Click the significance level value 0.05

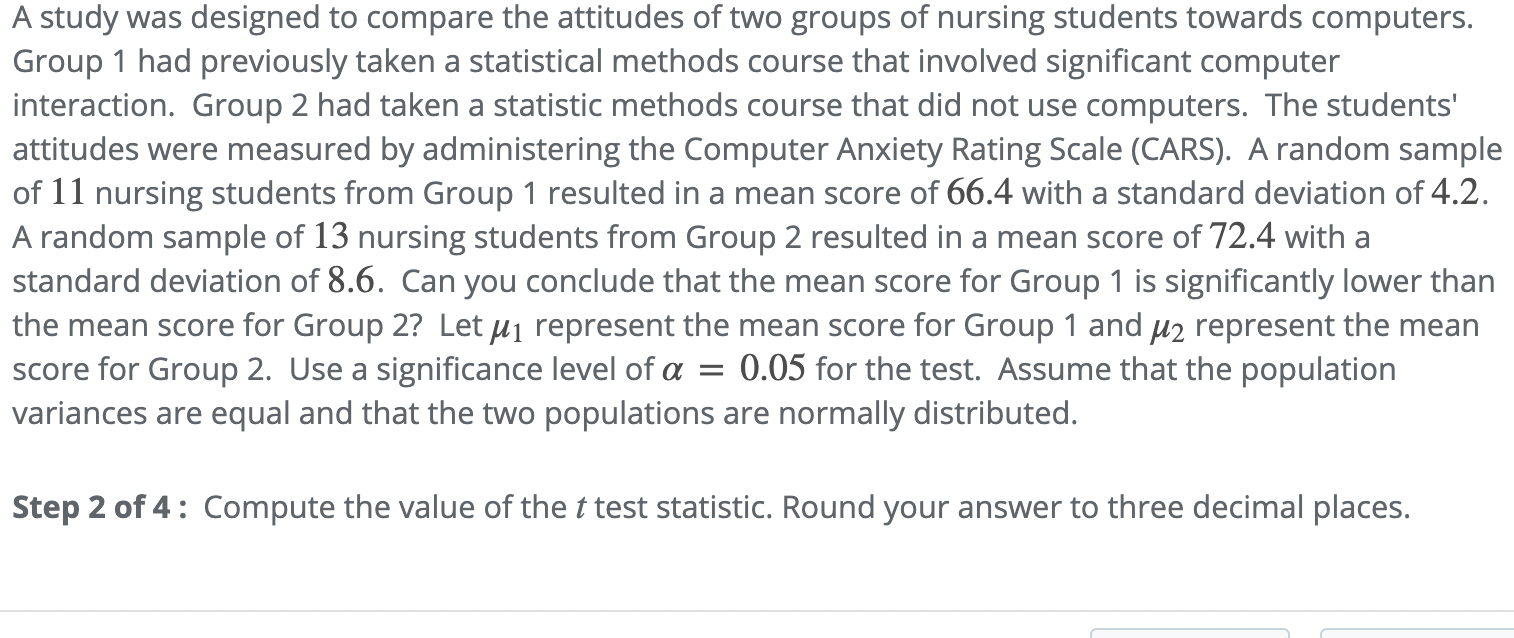click(x=773, y=370)
